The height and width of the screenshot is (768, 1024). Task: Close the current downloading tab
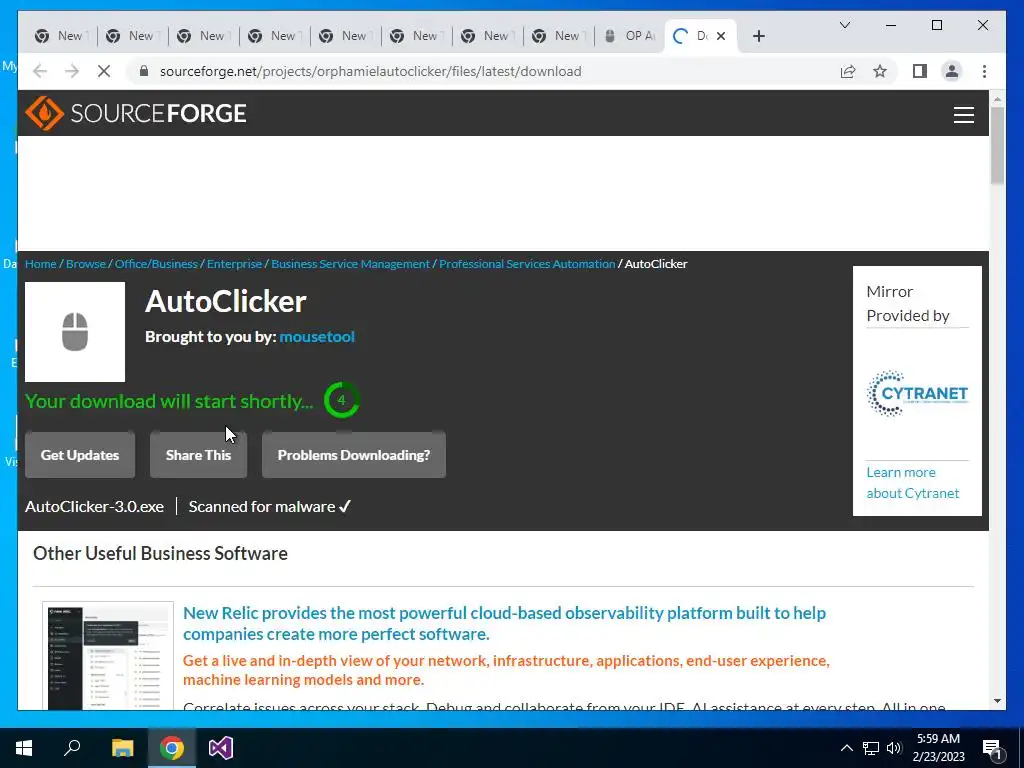tap(721, 36)
